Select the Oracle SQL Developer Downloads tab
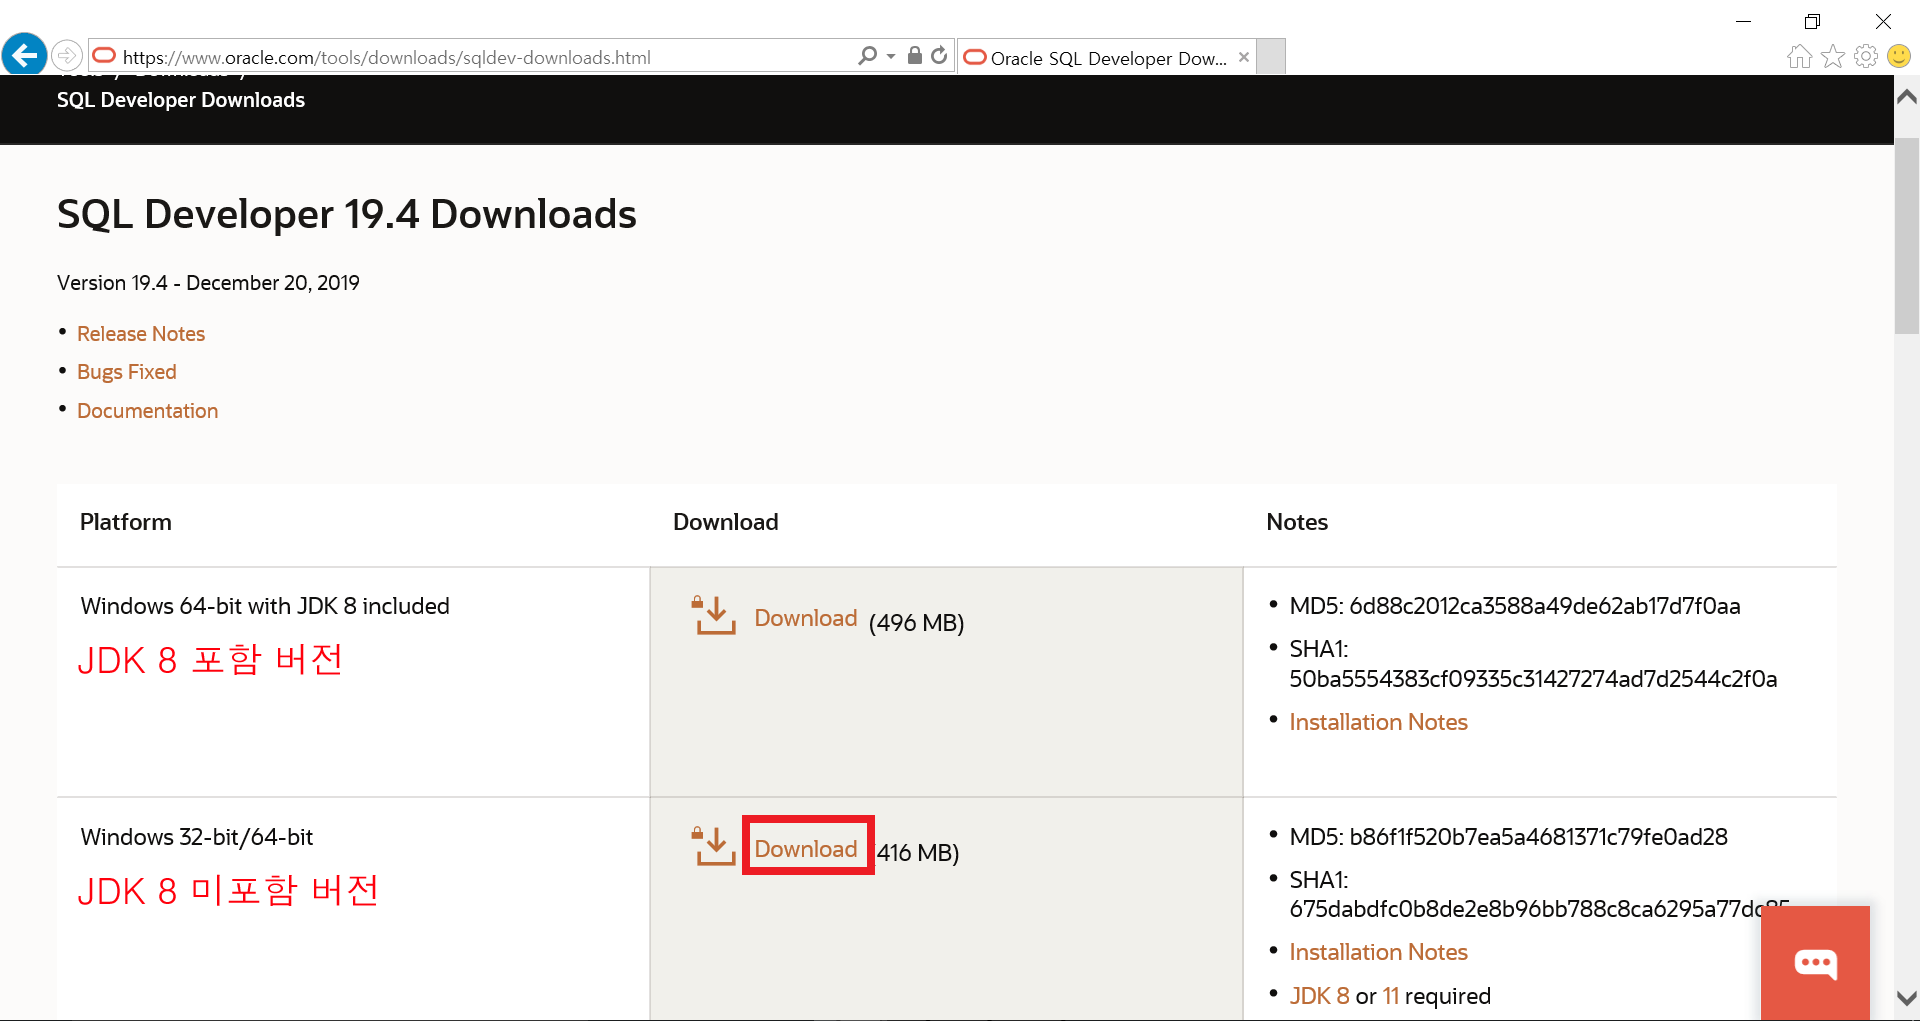Screen dimensions: 1920x1021 point(1108,57)
